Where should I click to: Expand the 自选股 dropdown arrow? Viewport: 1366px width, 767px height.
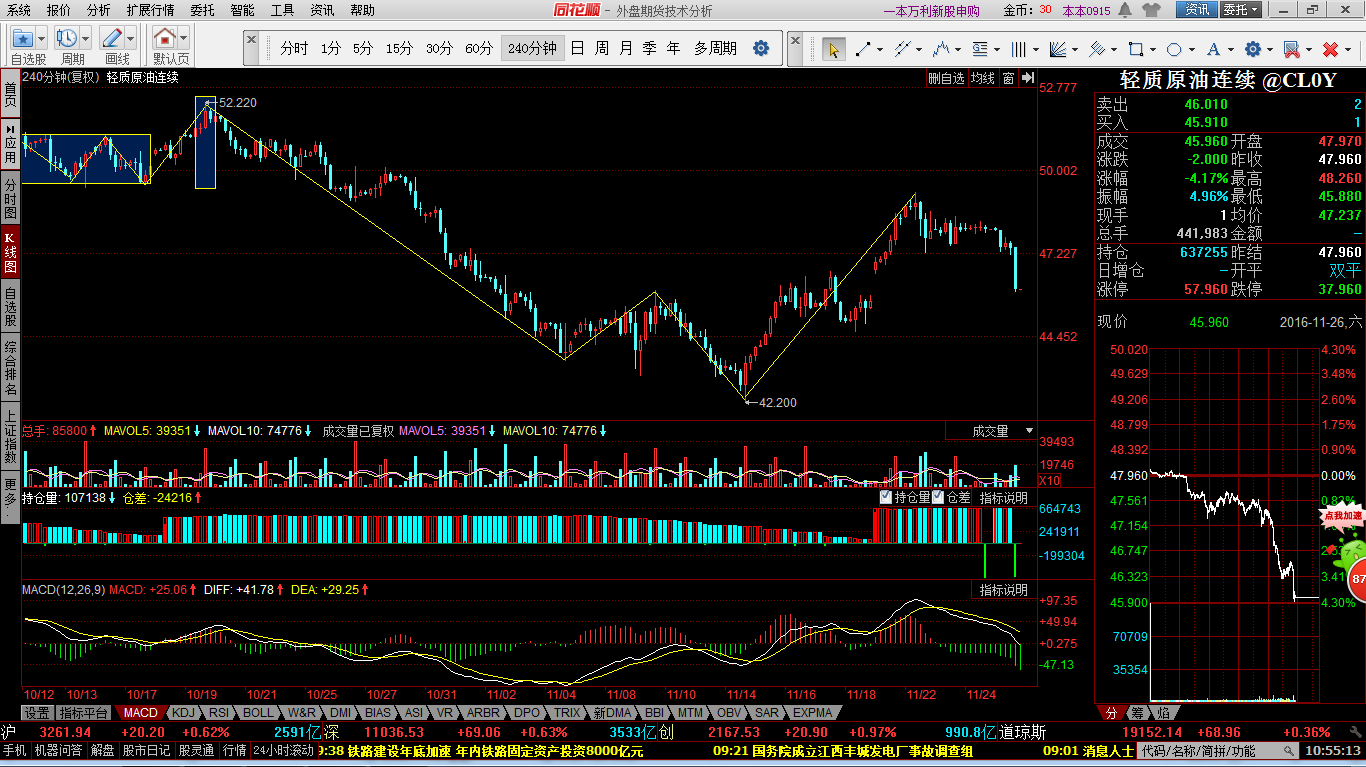pos(42,39)
